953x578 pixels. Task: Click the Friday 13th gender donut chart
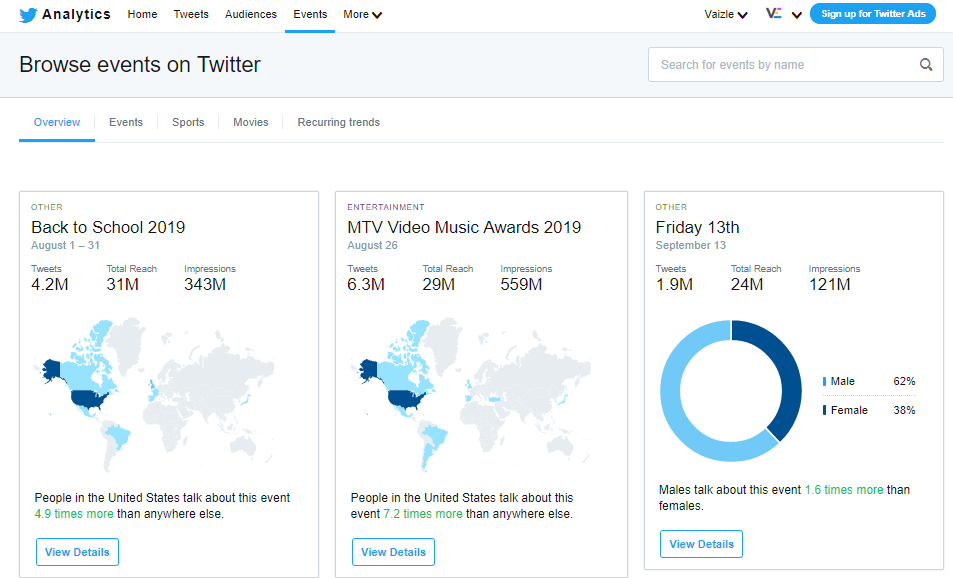pos(731,391)
